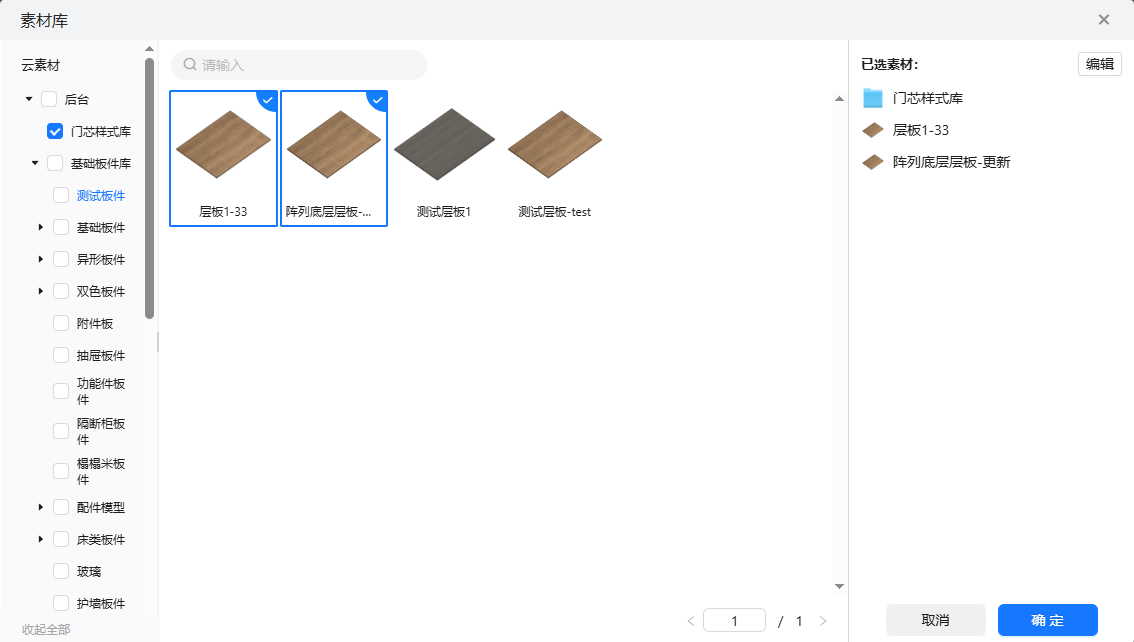
Task: Click the blue folder icon for 门芯样式库
Action: pyautogui.click(x=873, y=98)
